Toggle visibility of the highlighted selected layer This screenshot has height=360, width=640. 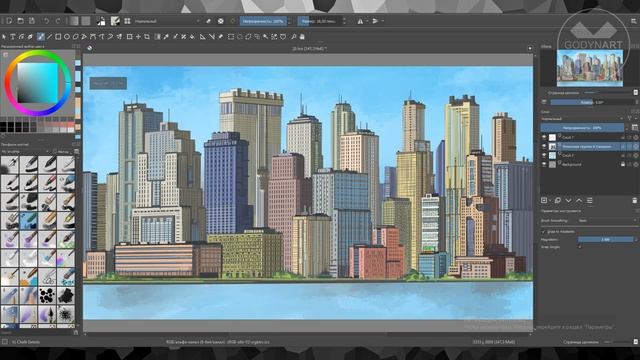click(544, 146)
